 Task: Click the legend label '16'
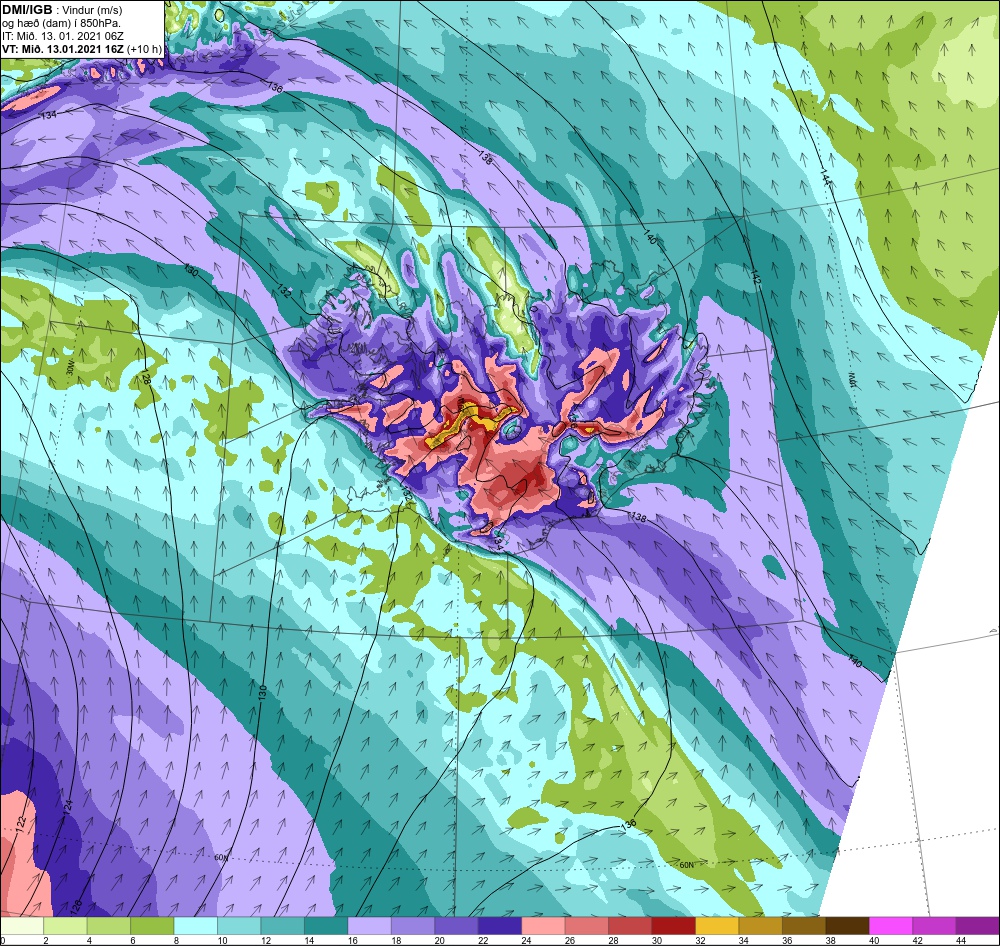point(353,940)
